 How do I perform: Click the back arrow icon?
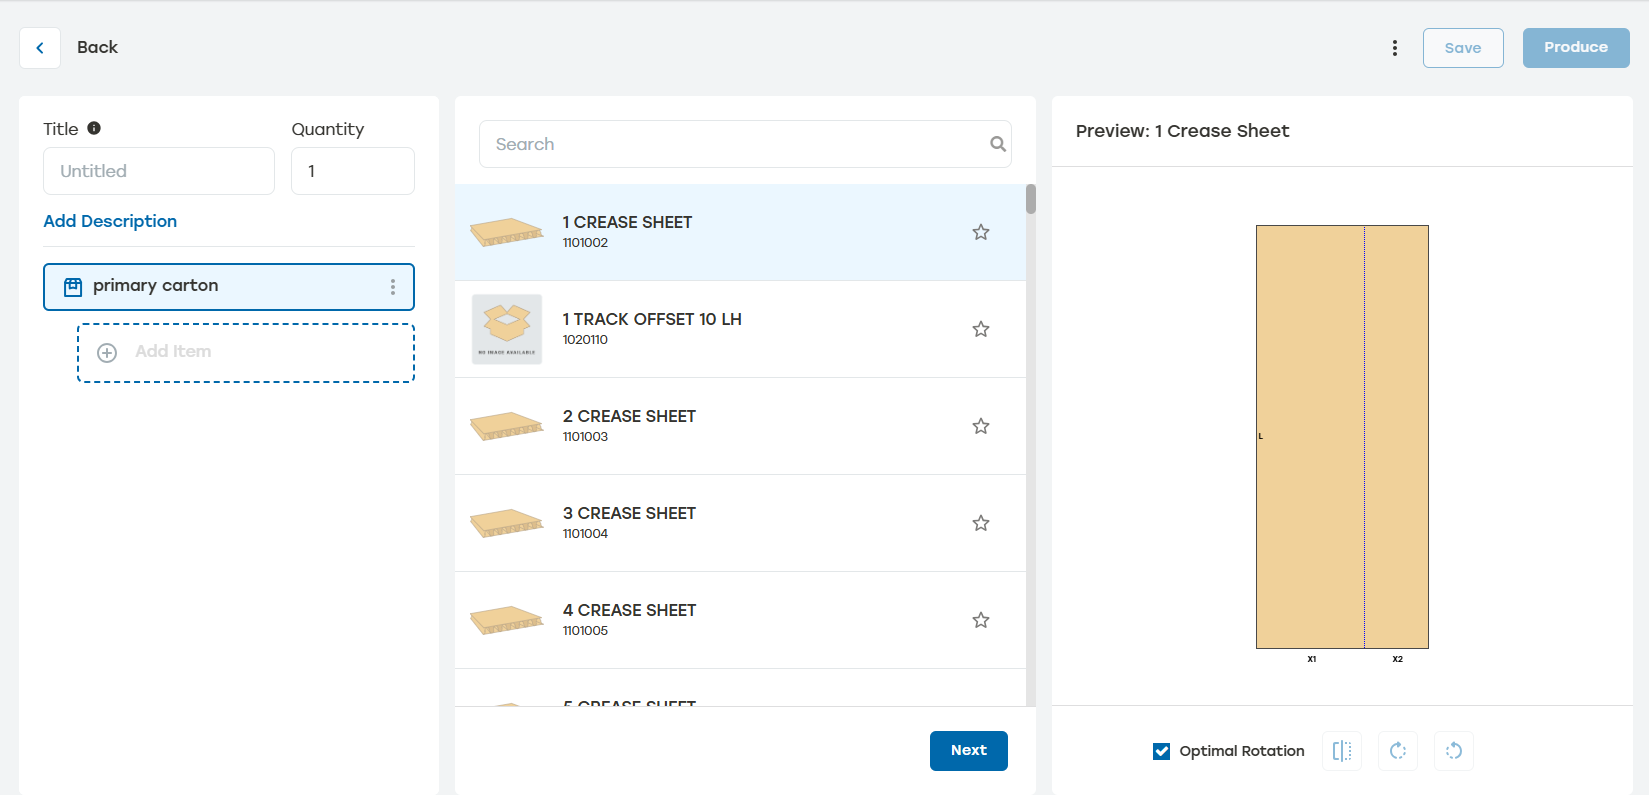pyautogui.click(x=40, y=48)
